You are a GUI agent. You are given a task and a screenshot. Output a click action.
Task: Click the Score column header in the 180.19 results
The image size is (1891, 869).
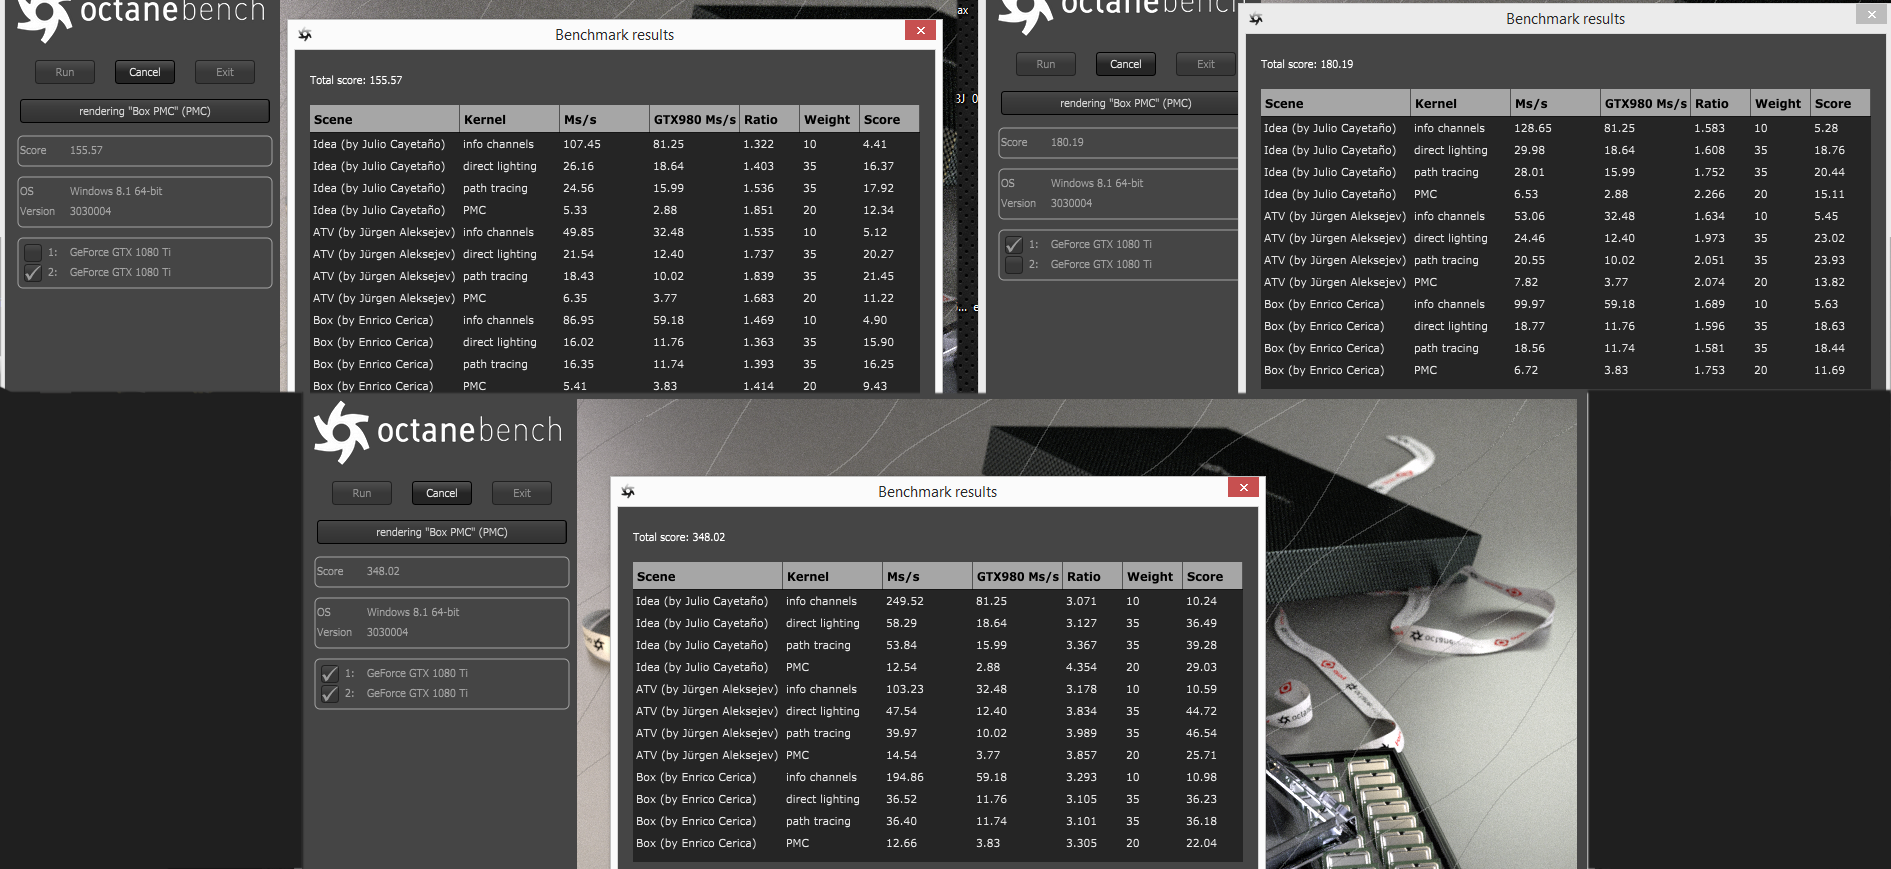click(x=1840, y=103)
